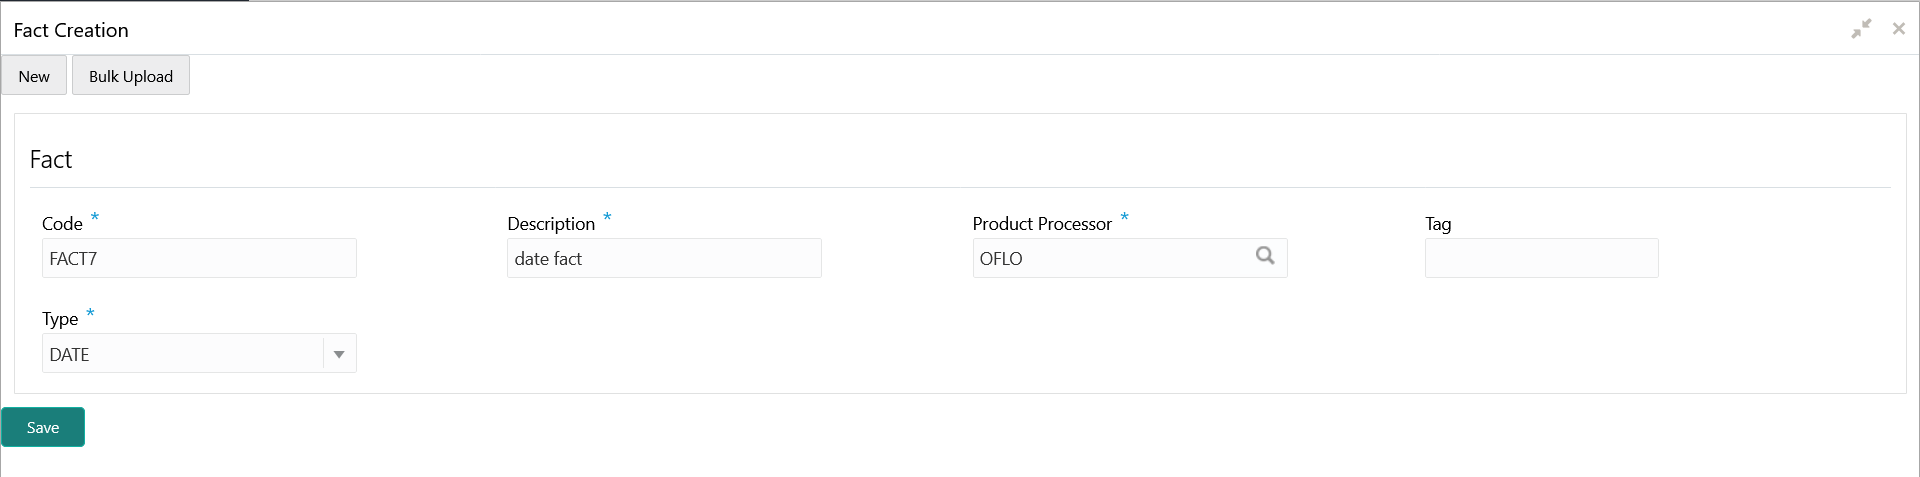Click the empty Tag input field
Viewport: 1920px width, 477px height.
(1541, 258)
